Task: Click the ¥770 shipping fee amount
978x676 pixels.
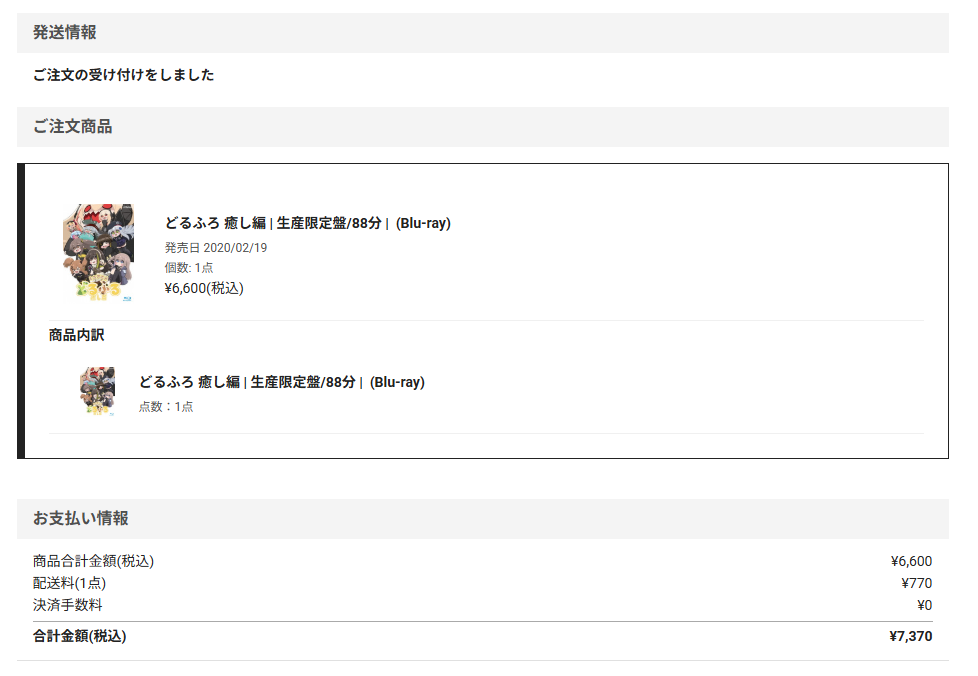Action: pos(916,583)
